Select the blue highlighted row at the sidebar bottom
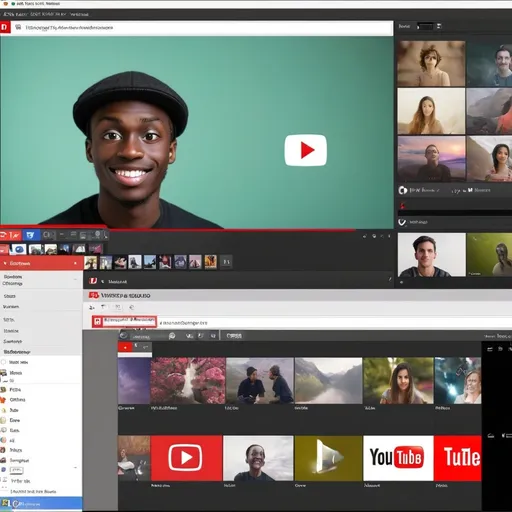Screen dimensions: 512x512 (41, 504)
